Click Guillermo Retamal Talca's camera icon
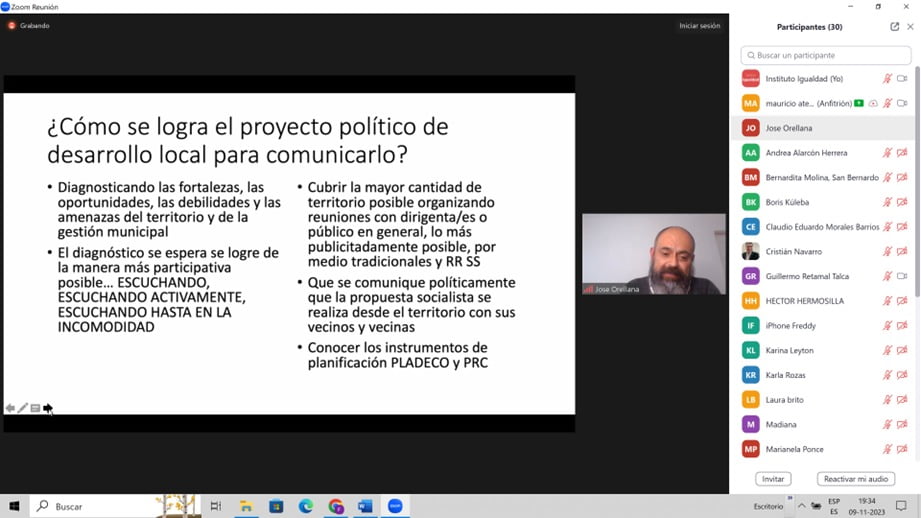The width and height of the screenshot is (921, 518). click(x=902, y=276)
